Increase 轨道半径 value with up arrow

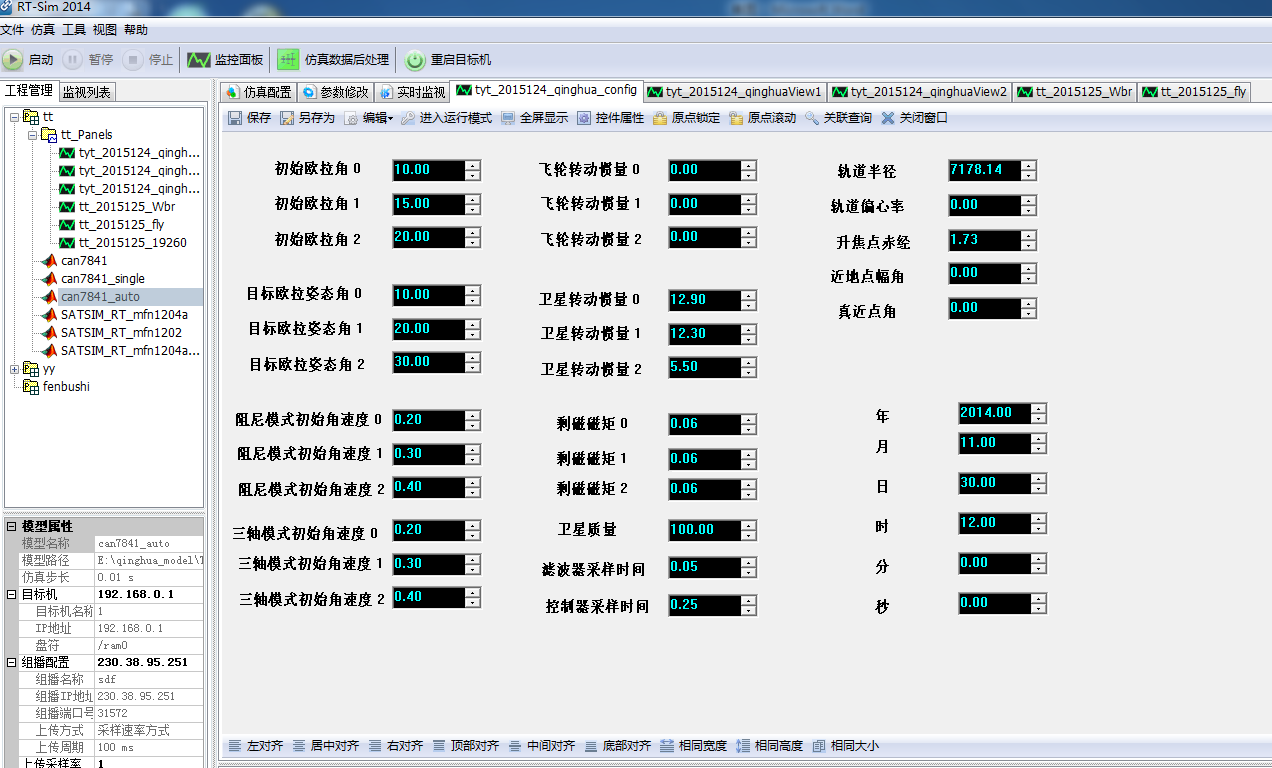[x=1029, y=165]
